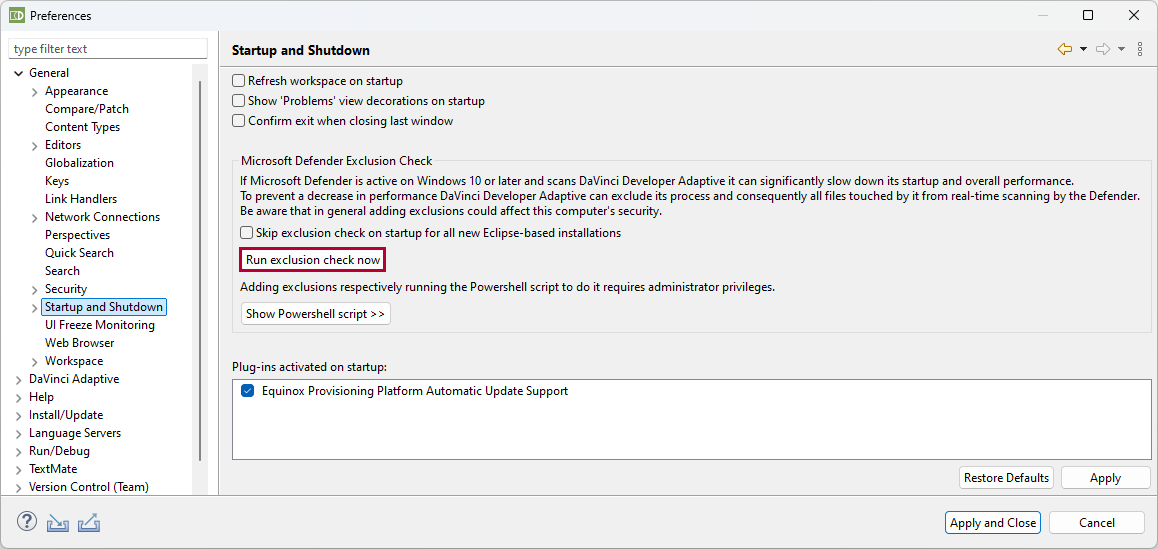The height and width of the screenshot is (549, 1158).
Task: Expand the Run/Debug node
Action: (18, 451)
